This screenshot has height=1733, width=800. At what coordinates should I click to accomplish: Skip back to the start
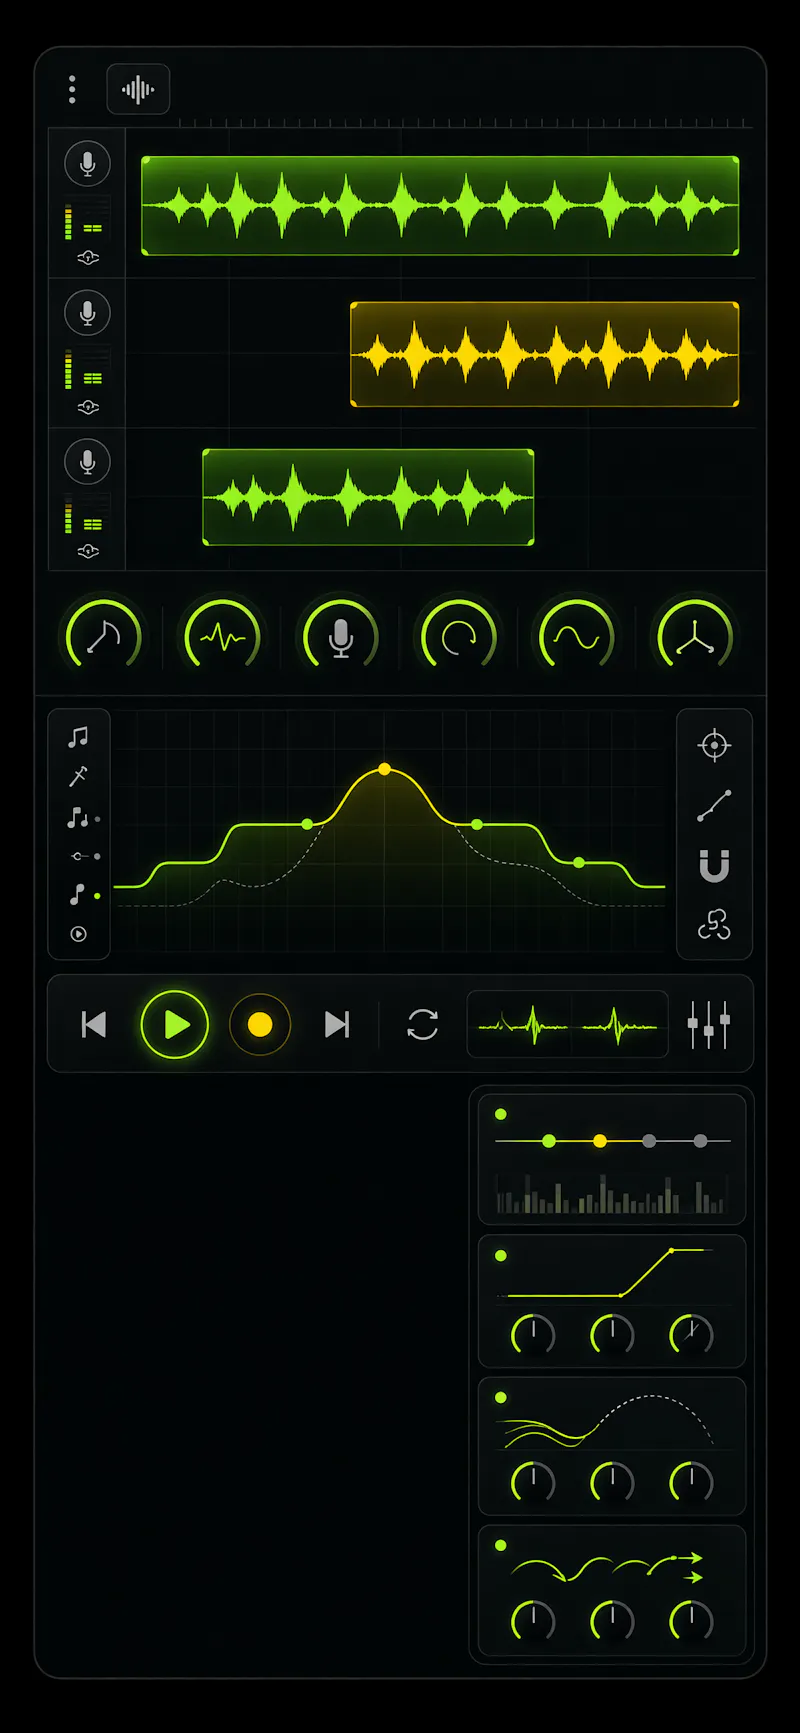(x=94, y=1024)
